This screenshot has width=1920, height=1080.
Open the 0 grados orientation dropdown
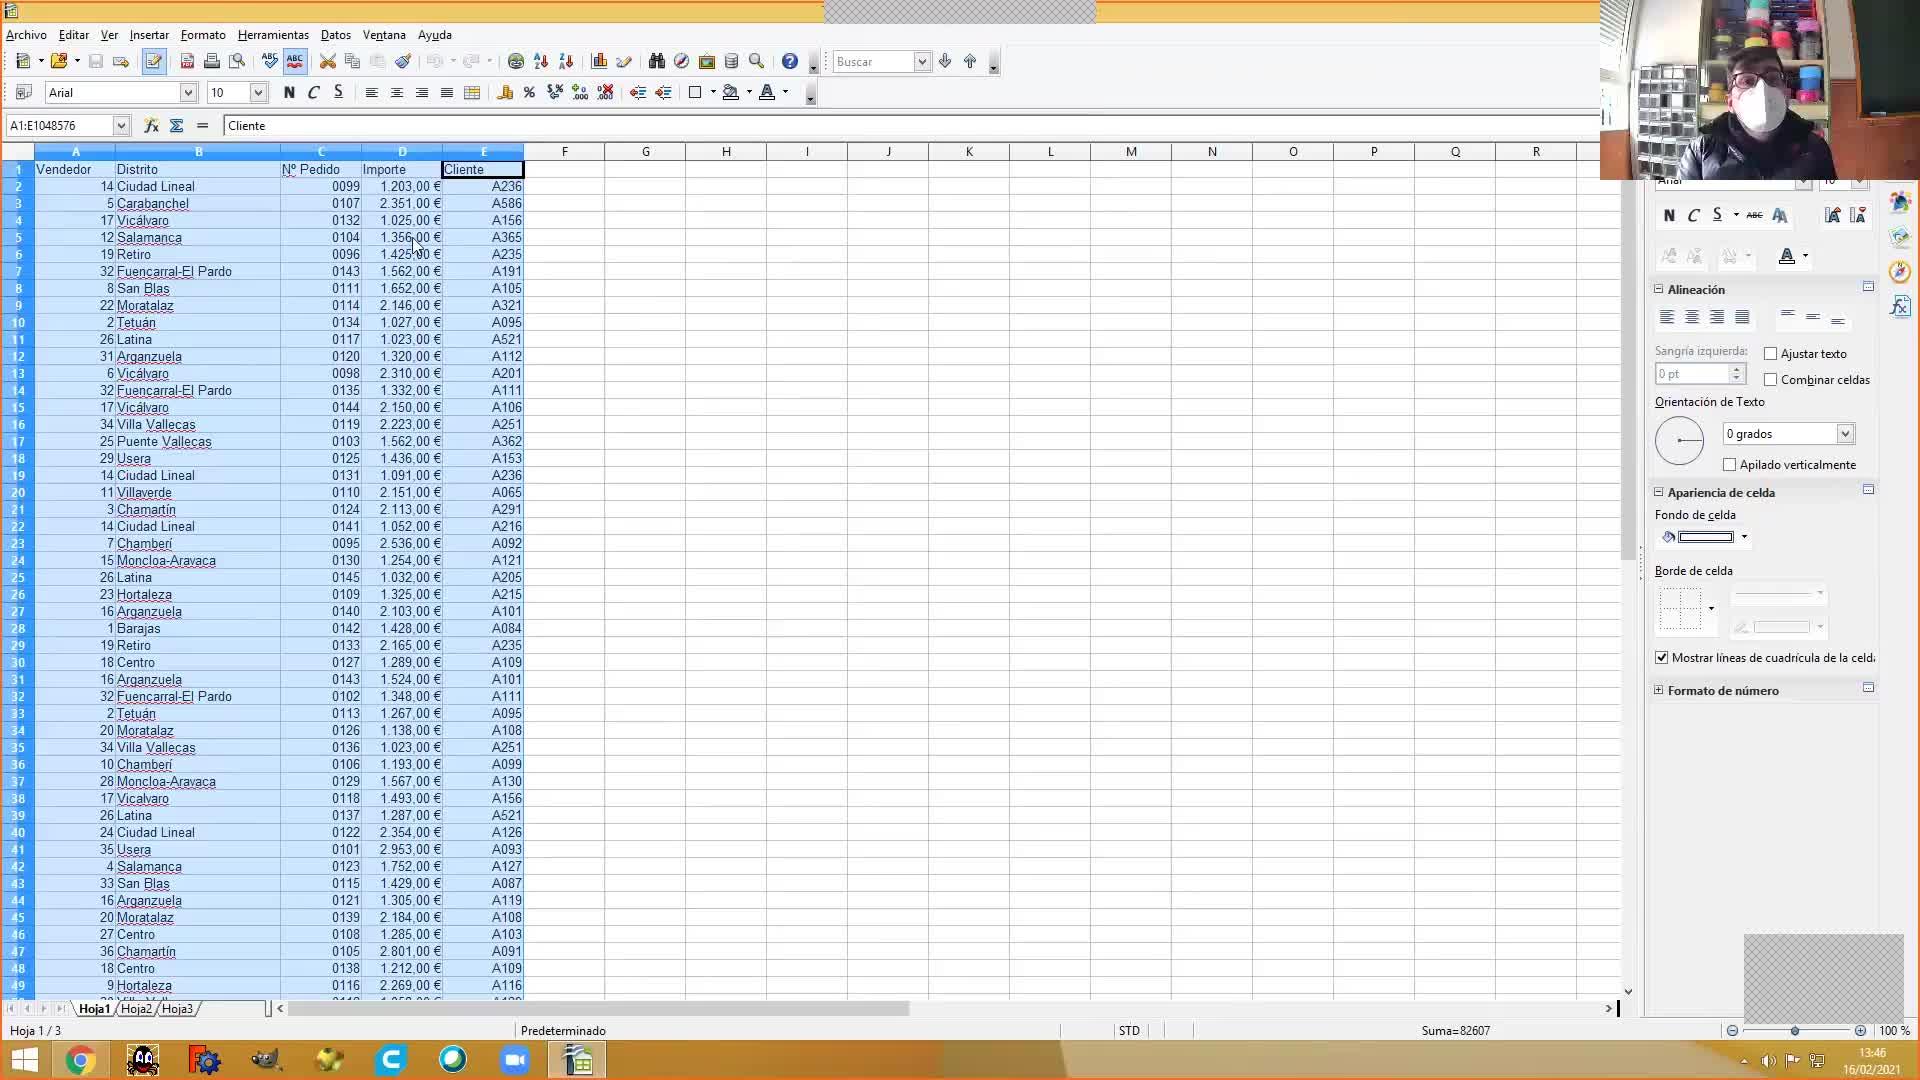pyautogui.click(x=1845, y=434)
